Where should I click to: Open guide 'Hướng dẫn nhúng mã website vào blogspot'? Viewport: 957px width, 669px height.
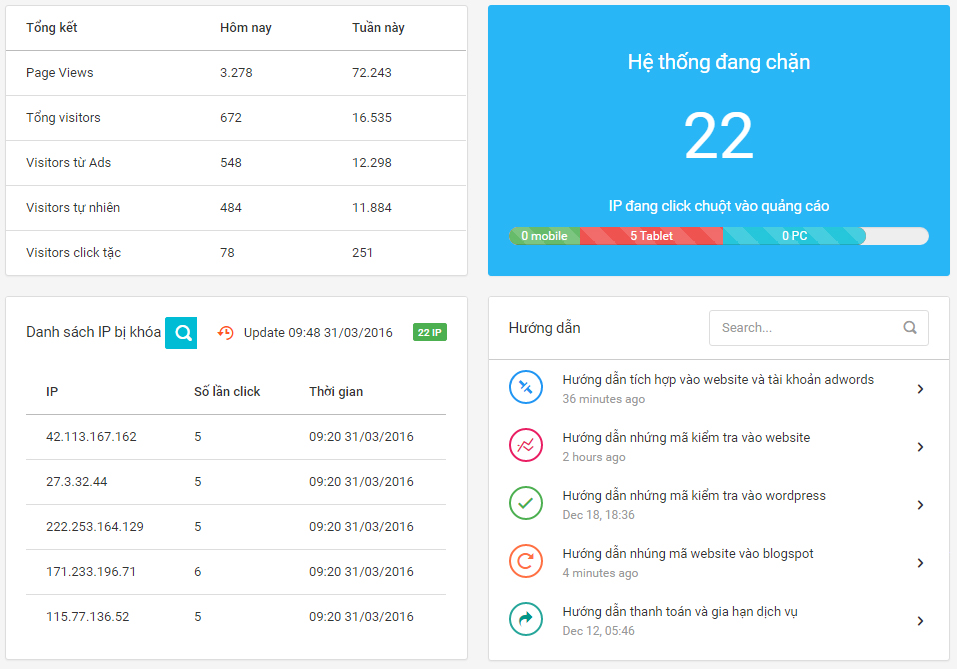(x=688, y=554)
